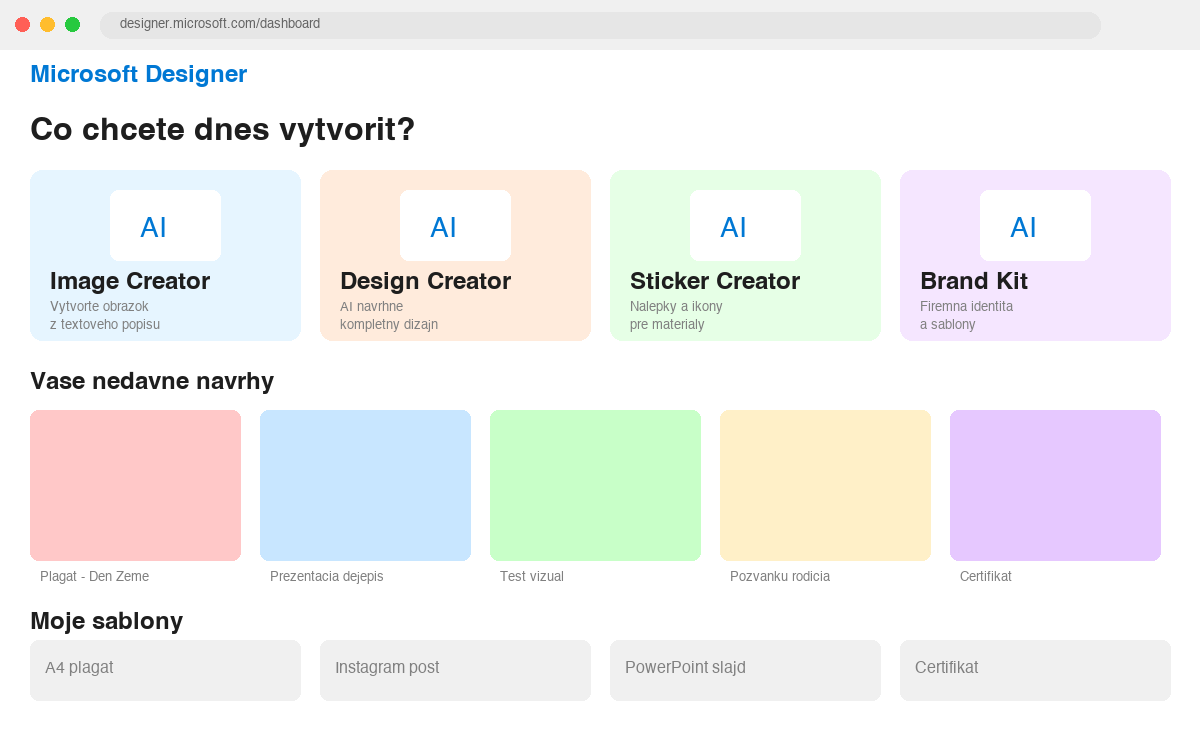Open the Prezentacia dejepis design
Viewport: 1200px width, 750px height.
pos(365,485)
